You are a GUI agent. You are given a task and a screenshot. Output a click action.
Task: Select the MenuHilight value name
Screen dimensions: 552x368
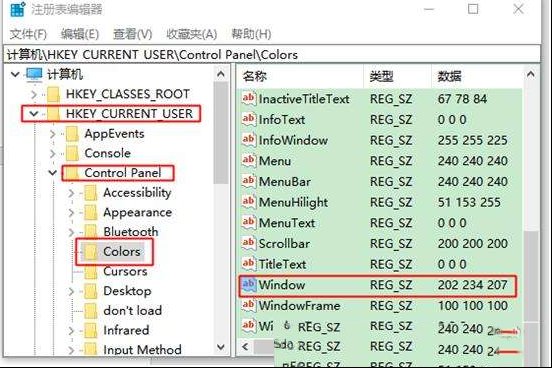tap(293, 202)
